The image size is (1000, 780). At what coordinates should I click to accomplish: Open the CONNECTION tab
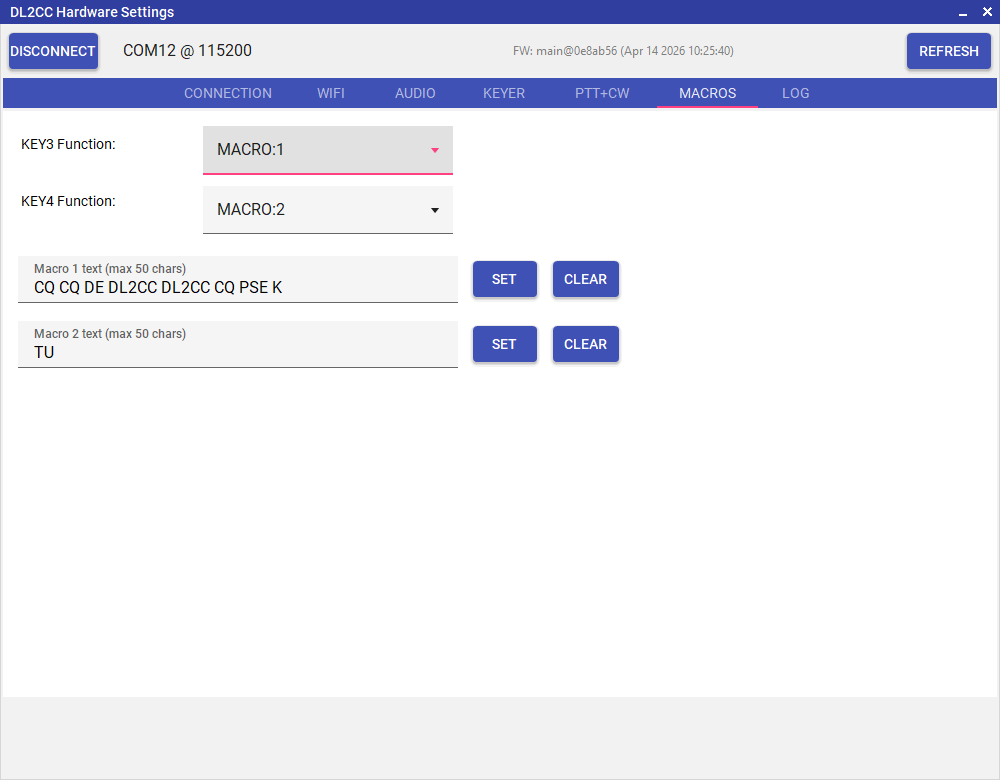pos(228,93)
